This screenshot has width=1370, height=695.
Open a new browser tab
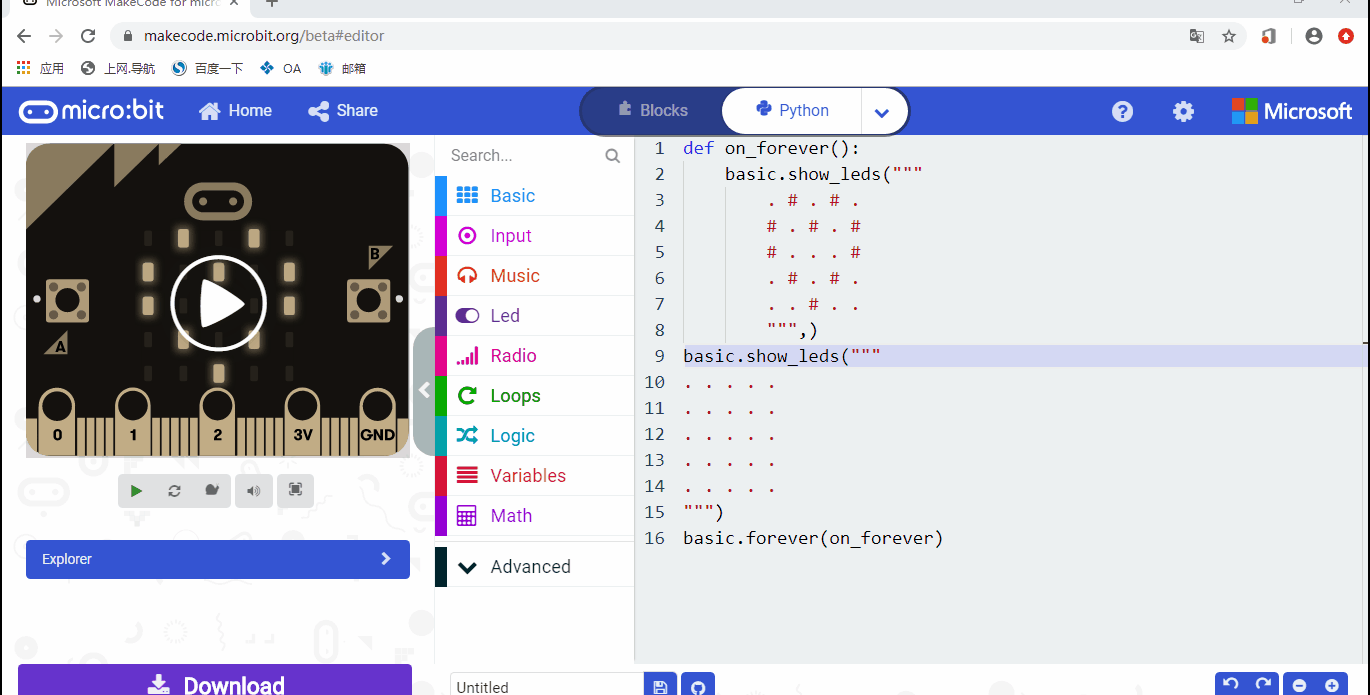point(272,3)
